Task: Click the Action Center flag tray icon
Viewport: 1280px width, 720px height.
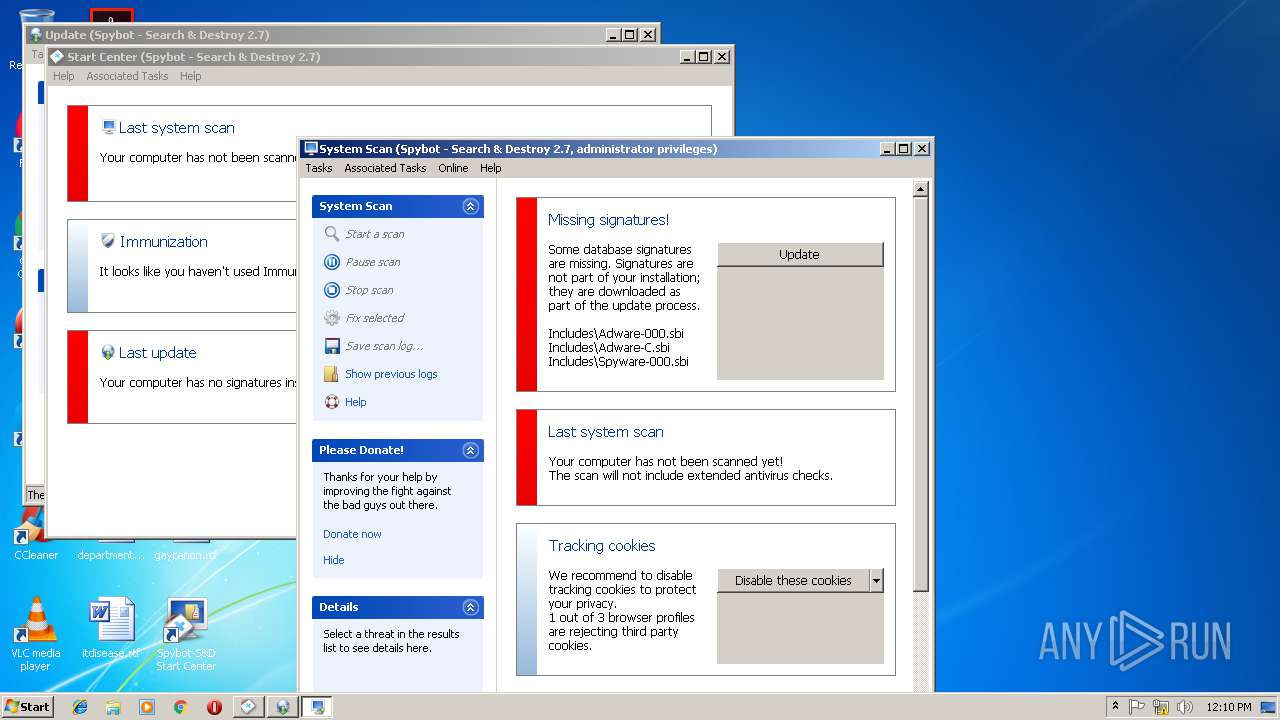Action: tap(1137, 707)
